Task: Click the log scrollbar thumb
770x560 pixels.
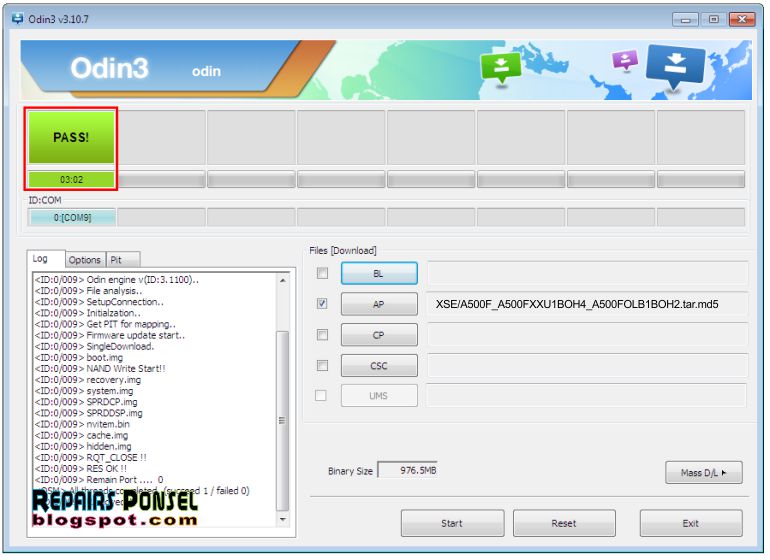Action: 282,421
